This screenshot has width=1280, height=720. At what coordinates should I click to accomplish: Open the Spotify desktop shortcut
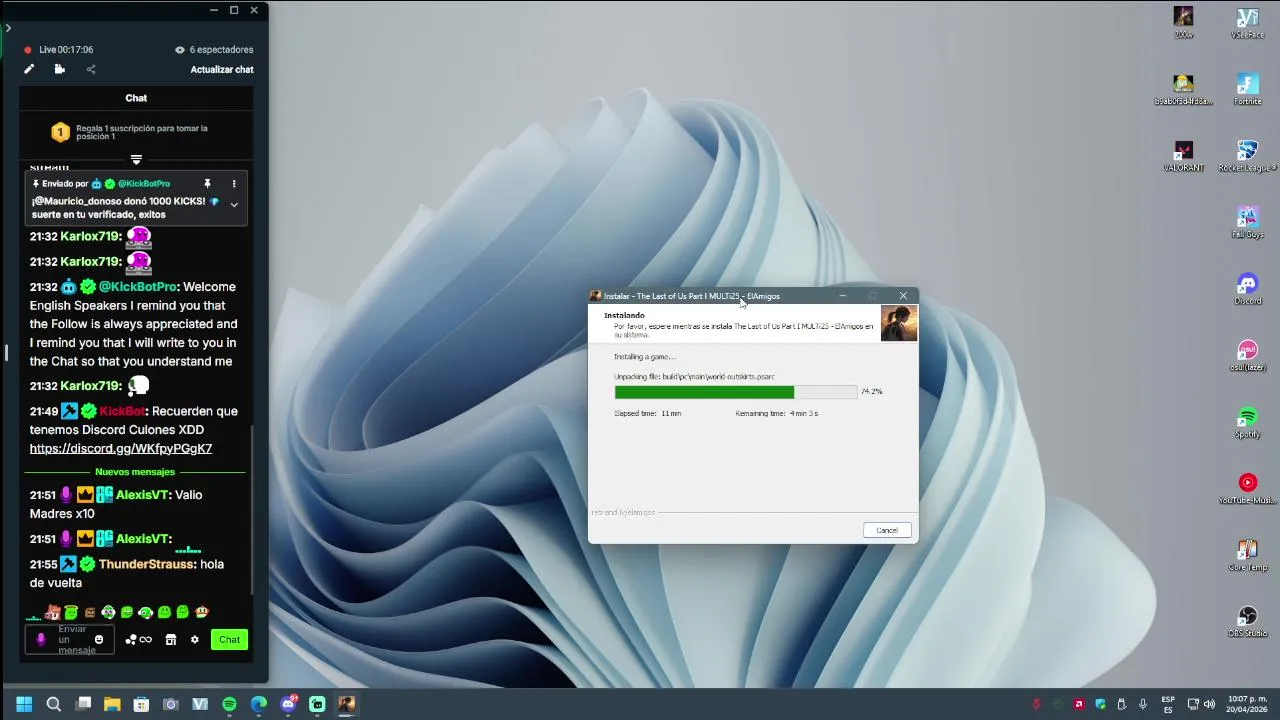1247,422
